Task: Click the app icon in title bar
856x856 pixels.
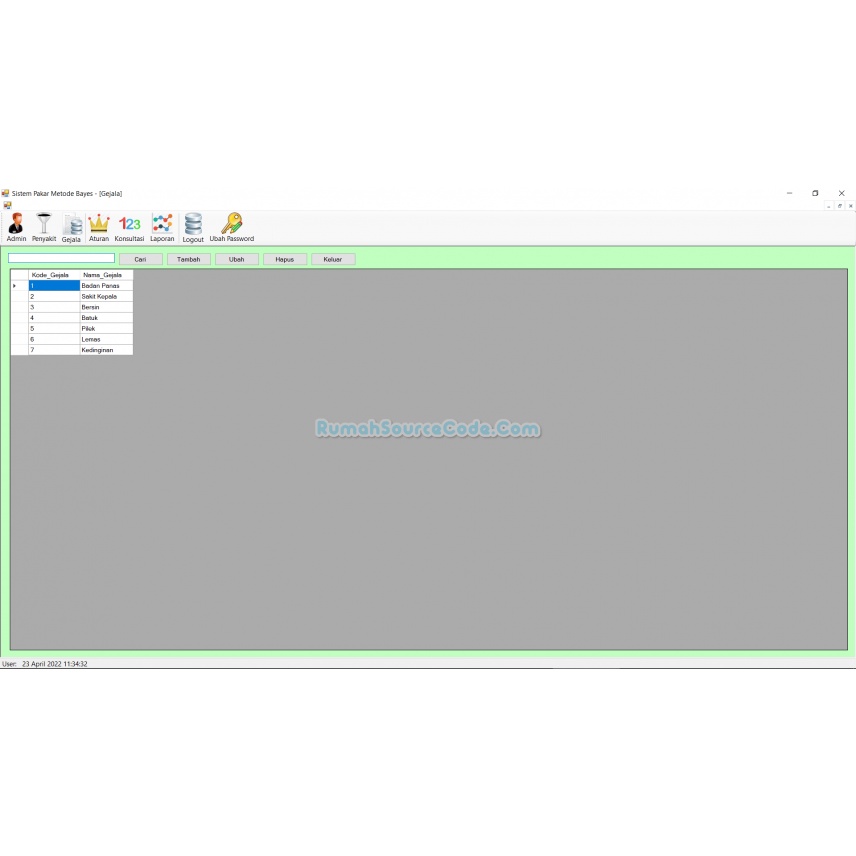Action: 5,193
